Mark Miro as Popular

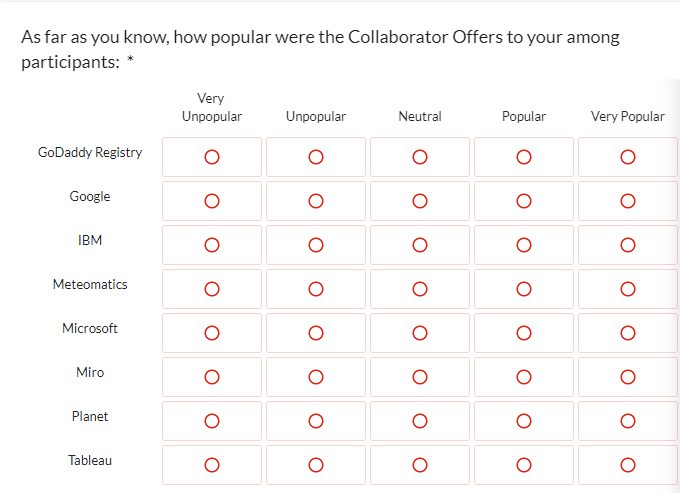(524, 377)
